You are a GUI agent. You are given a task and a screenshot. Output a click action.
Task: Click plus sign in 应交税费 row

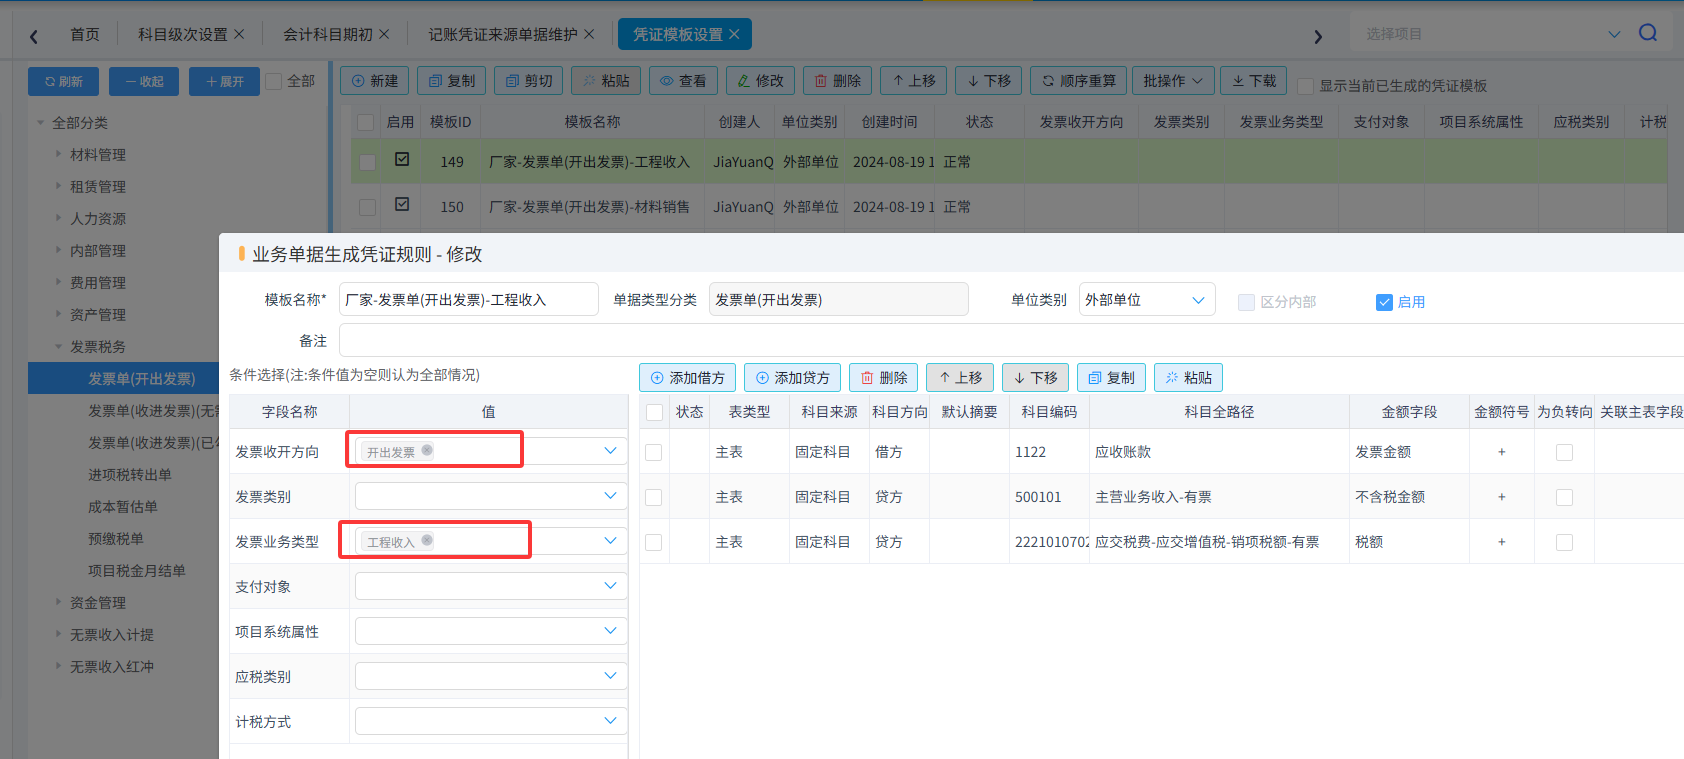(x=1501, y=542)
